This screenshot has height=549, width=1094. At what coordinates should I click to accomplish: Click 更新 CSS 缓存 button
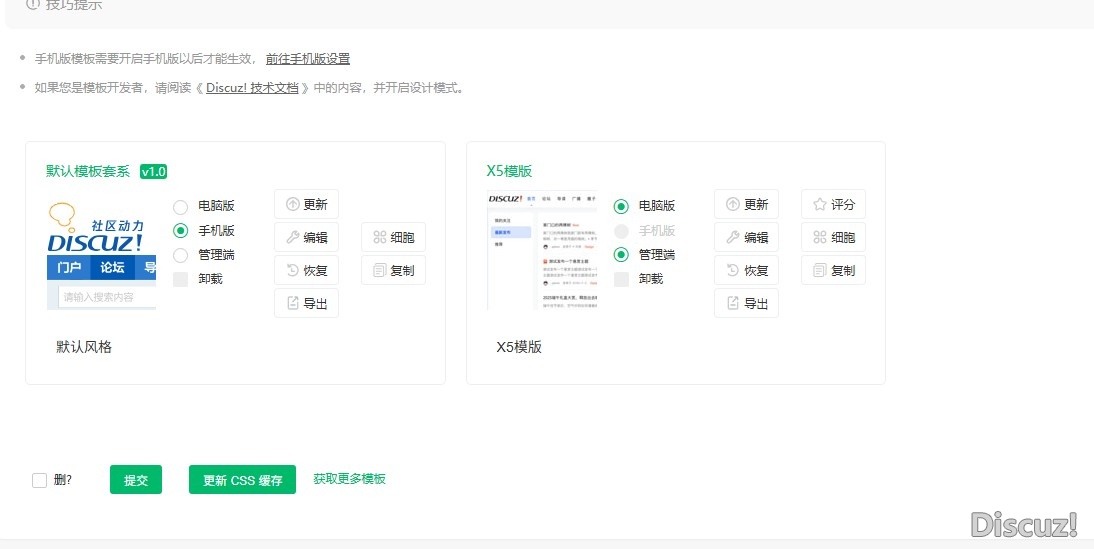242,480
